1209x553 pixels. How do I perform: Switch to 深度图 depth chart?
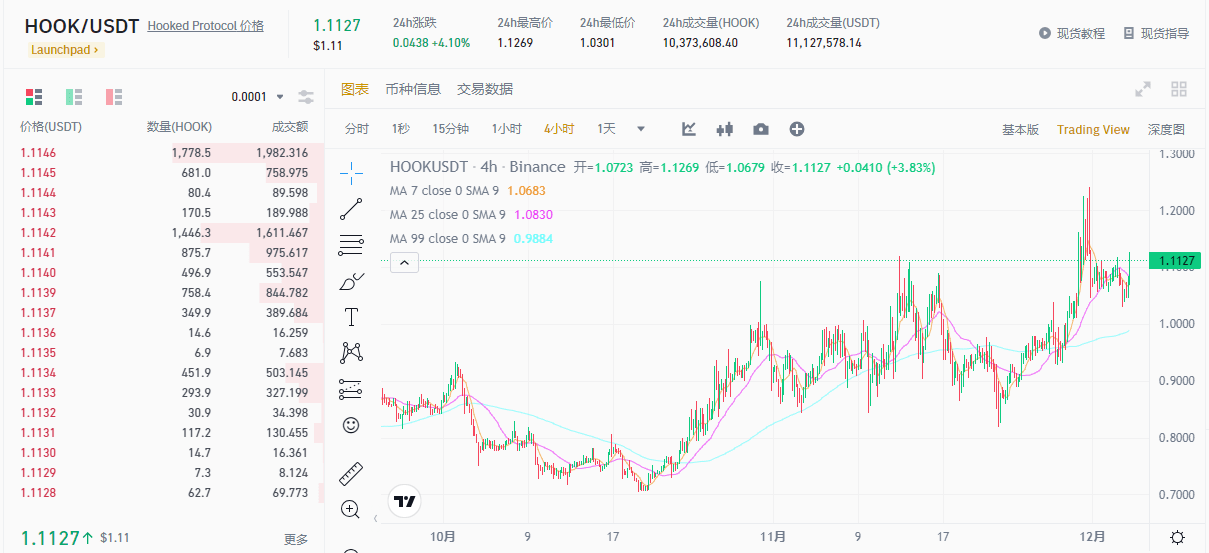pos(1166,130)
